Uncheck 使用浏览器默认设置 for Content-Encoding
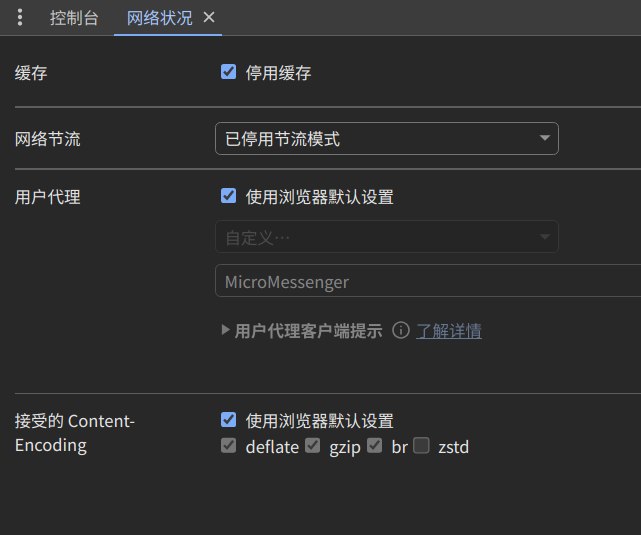Viewport: 641px width, 535px height. (x=229, y=421)
